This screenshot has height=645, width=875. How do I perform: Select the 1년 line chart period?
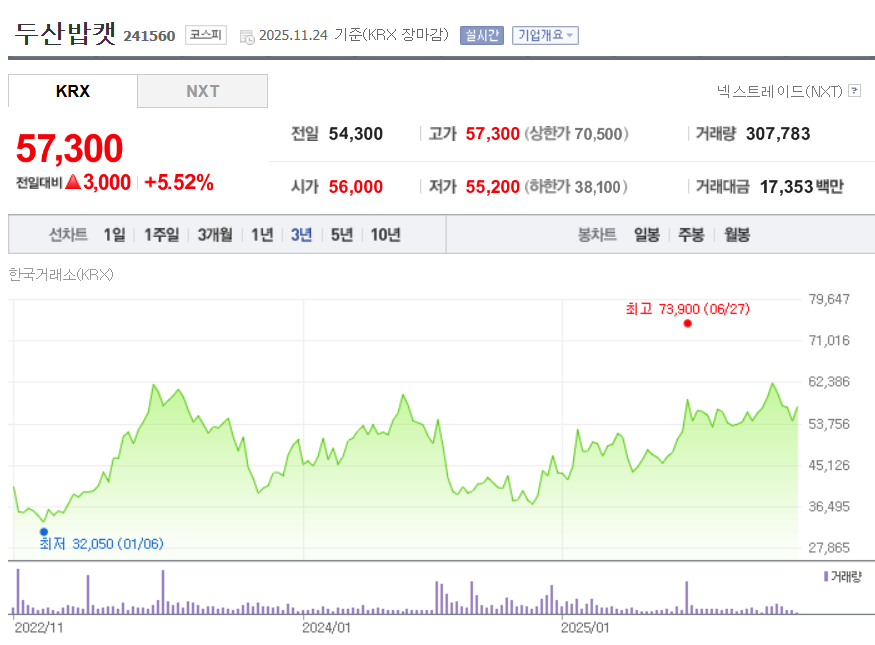click(262, 235)
